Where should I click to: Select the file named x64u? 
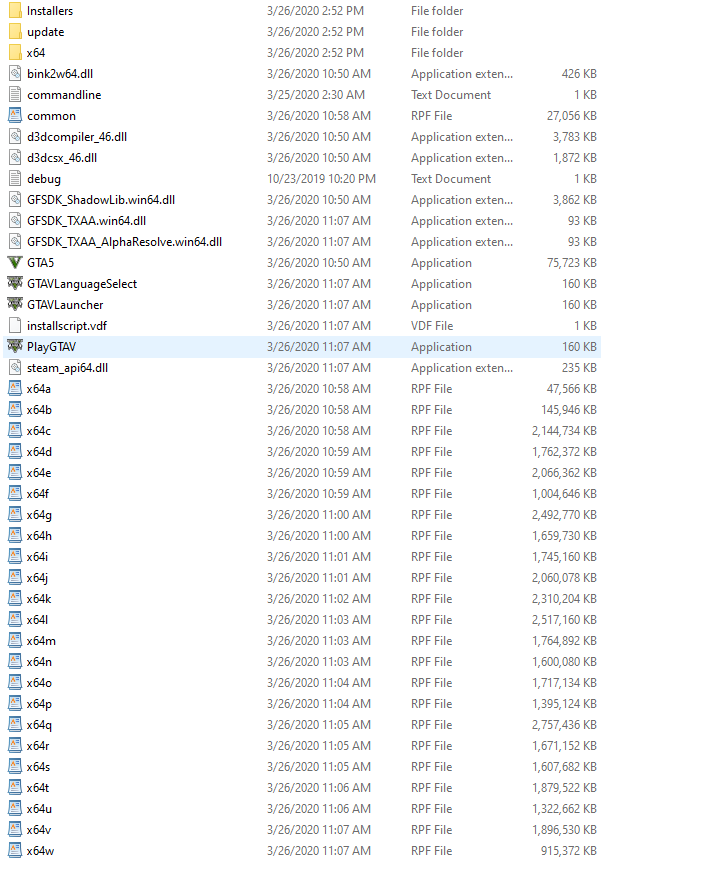click(x=39, y=809)
